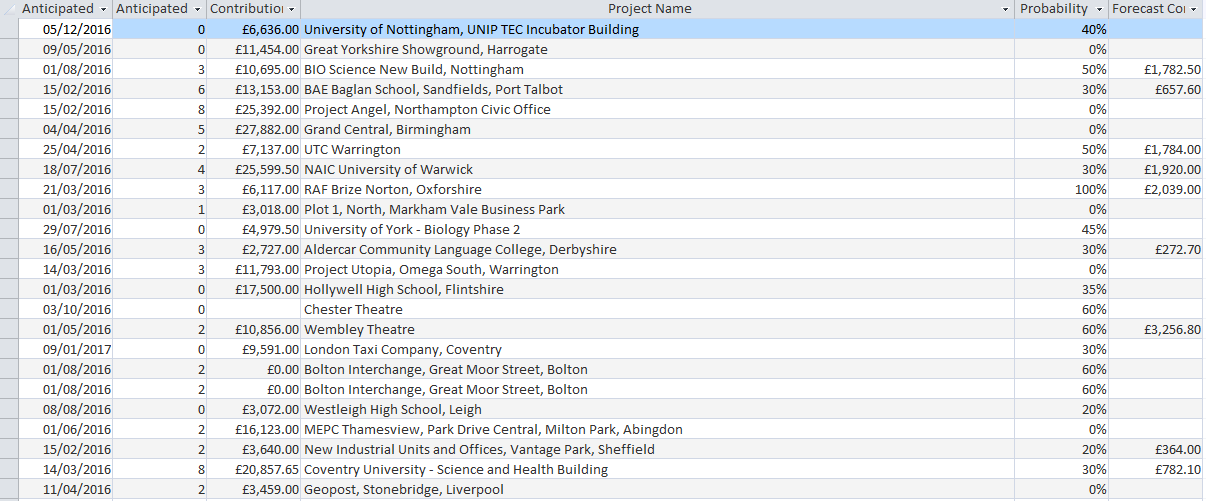
Task: Select the date cell 11/04/2016
Action: [66, 489]
